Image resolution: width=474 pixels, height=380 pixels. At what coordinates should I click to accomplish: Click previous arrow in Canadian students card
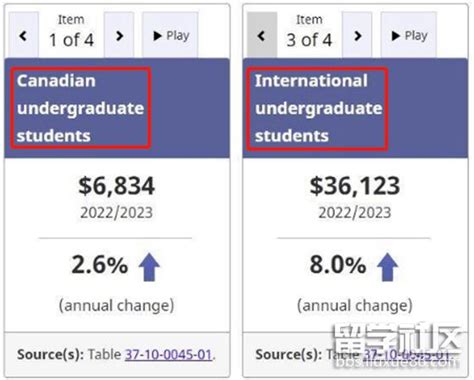[23, 35]
